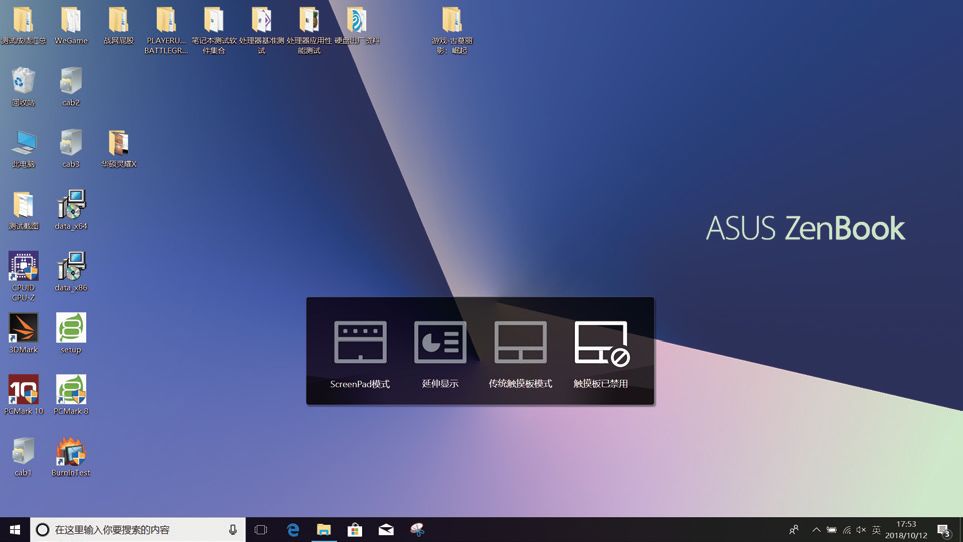963x542 pixels.
Task: Open Task View on the taskbar
Action: [260, 530]
